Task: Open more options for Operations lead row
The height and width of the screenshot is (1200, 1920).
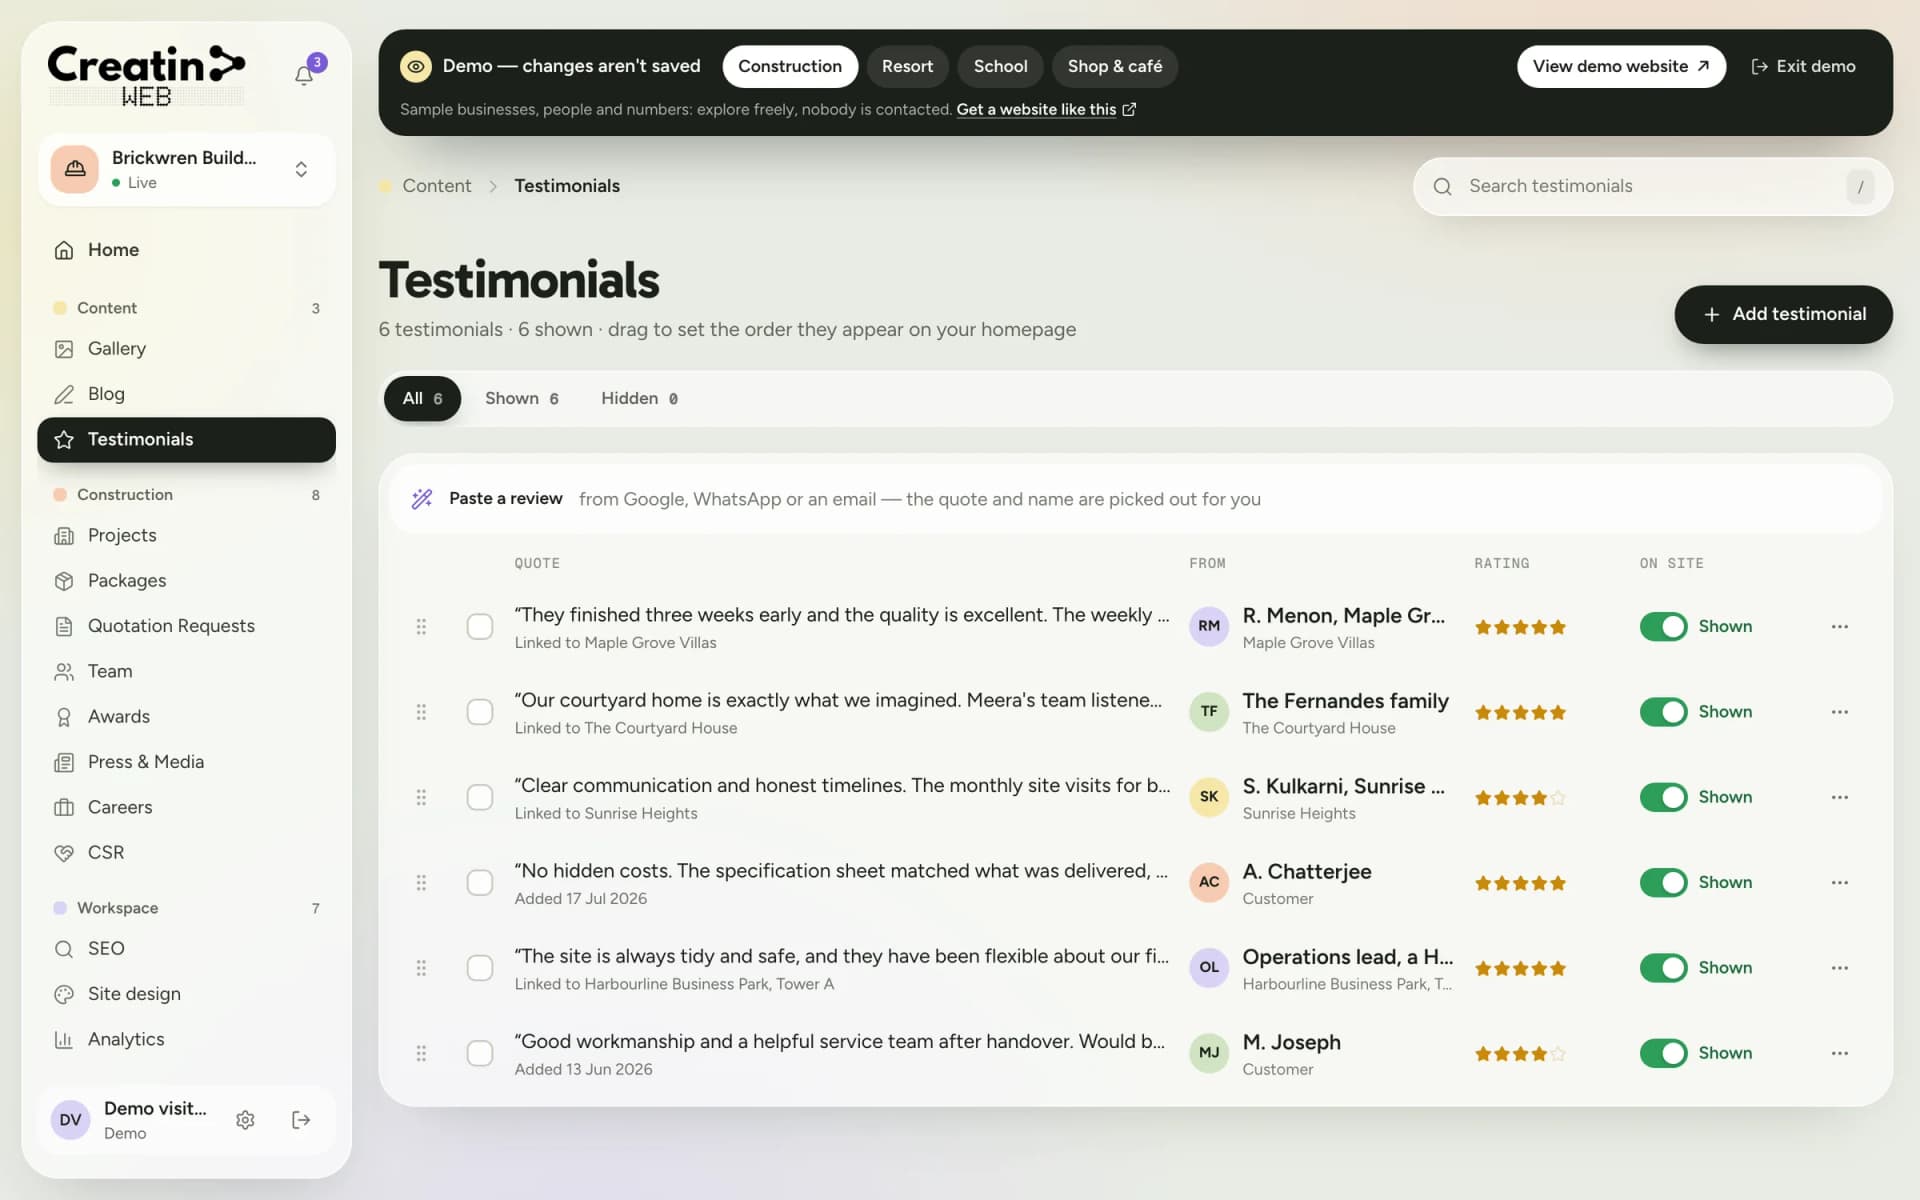Action: coord(1839,968)
